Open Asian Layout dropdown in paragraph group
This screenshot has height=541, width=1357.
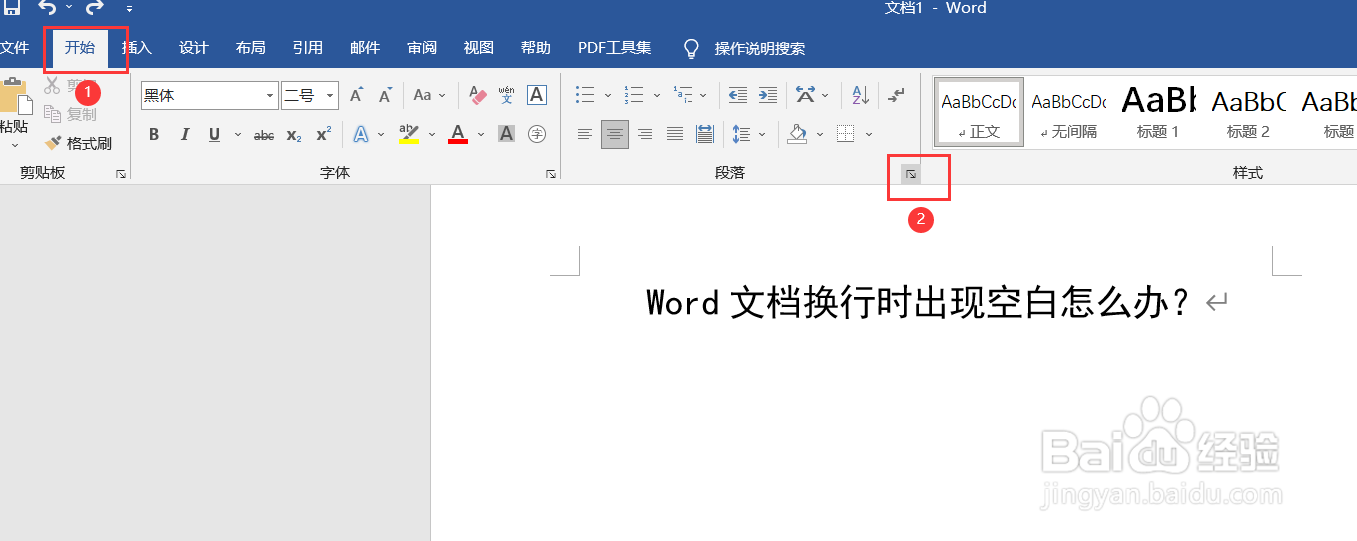click(x=812, y=95)
